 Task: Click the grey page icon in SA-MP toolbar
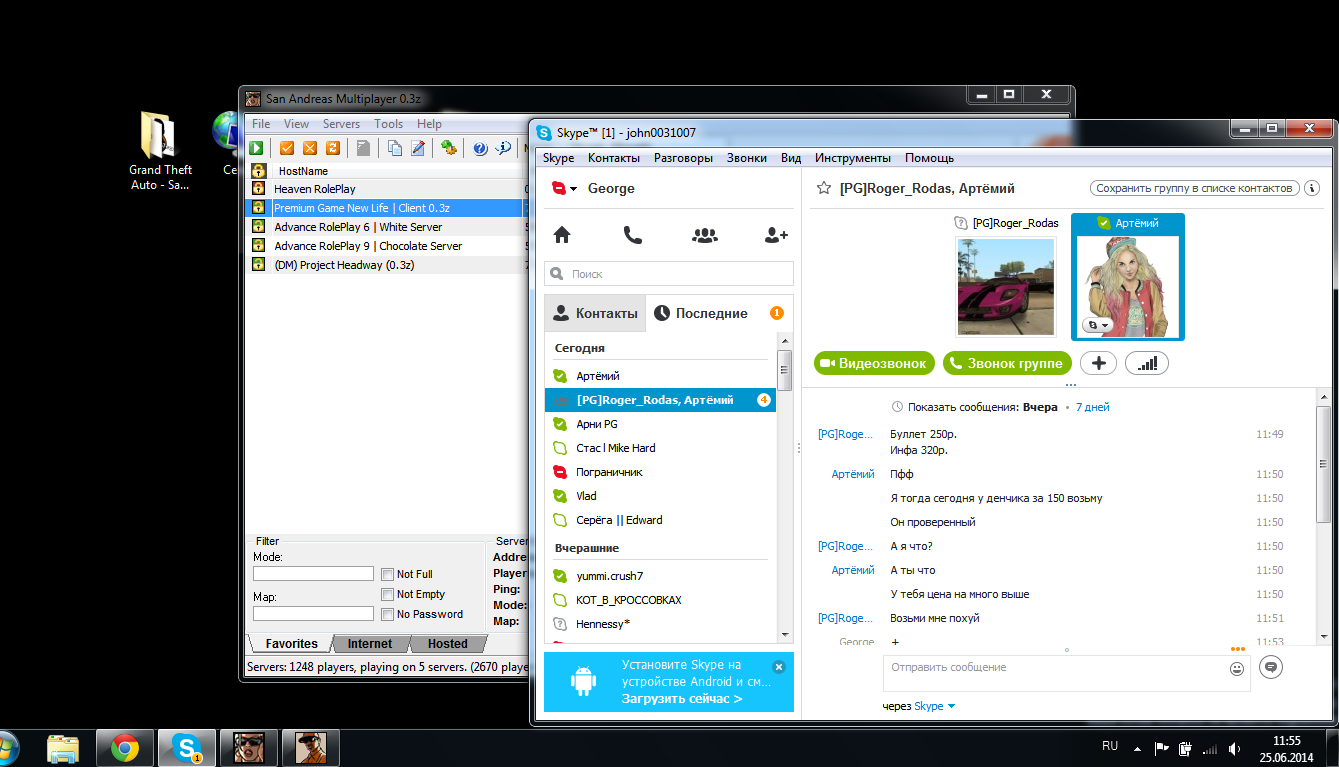(363, 148)
